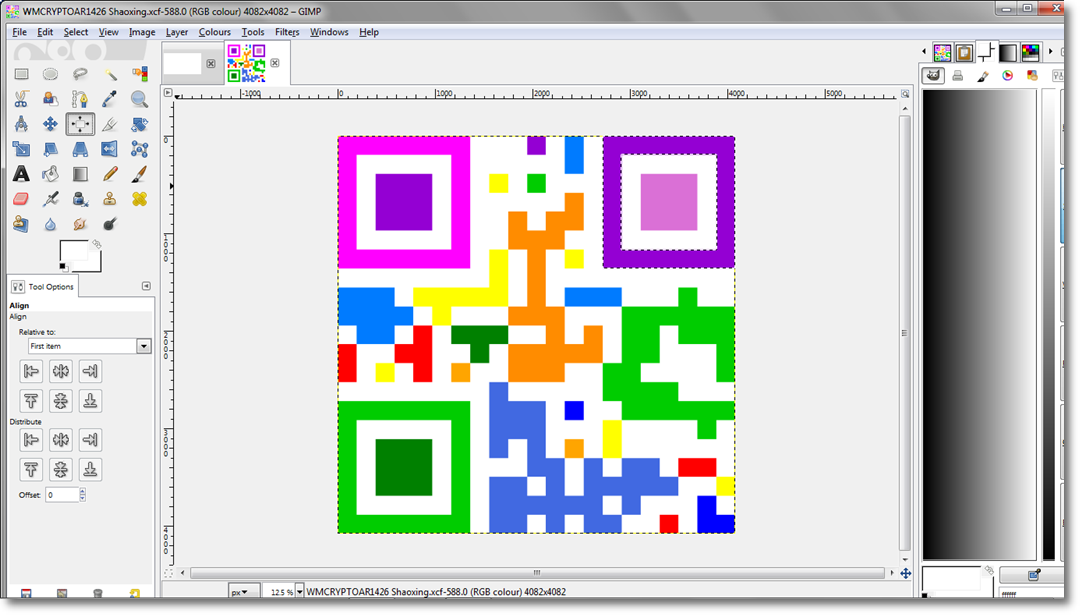Open the 'Relative to' First item dropdown

click(90, 346)
